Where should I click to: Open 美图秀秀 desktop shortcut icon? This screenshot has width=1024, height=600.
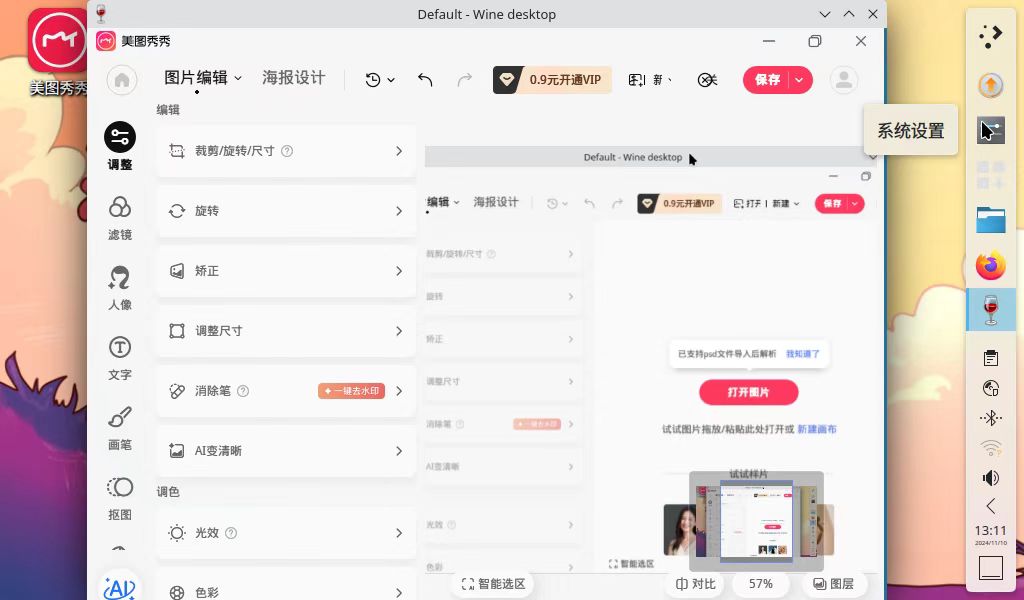tap(59, 52)
